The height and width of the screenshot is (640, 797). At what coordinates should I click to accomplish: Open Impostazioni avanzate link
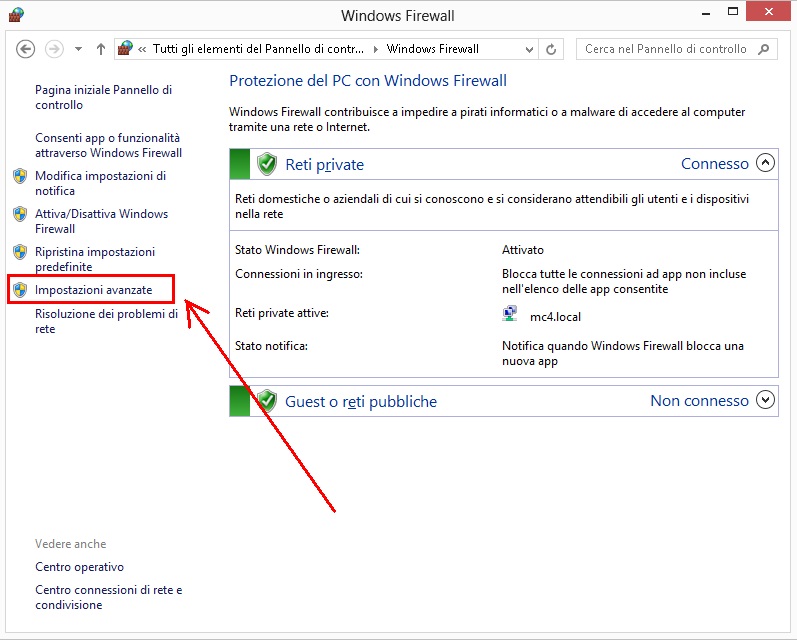click(93, 290)
